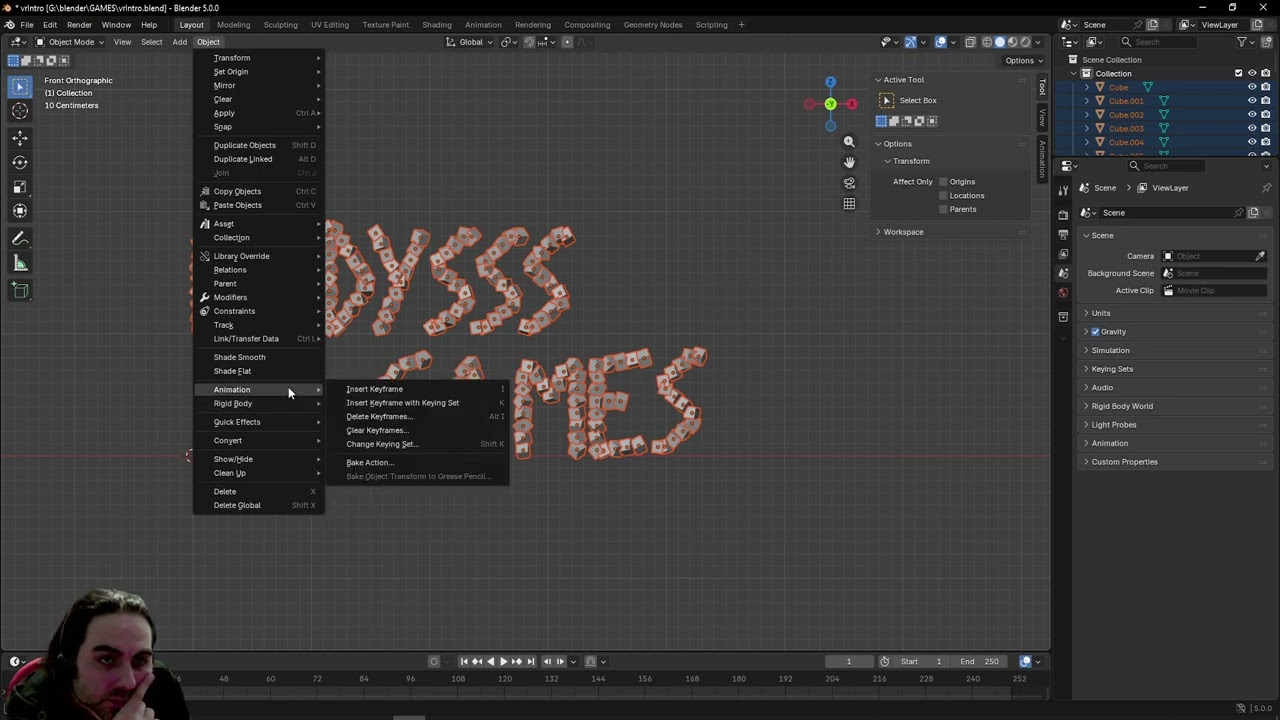Activate the Transform tool

pos(20,211)
